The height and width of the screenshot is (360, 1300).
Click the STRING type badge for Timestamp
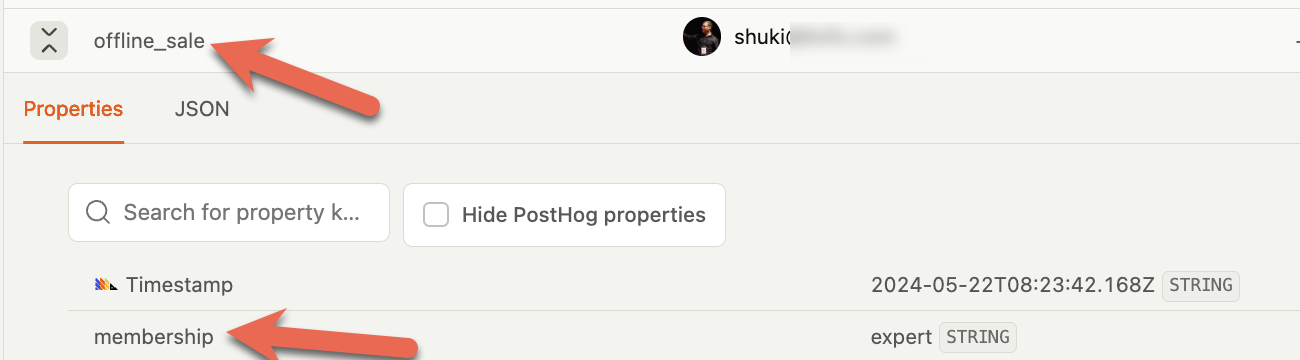(x=1201, y=285)
